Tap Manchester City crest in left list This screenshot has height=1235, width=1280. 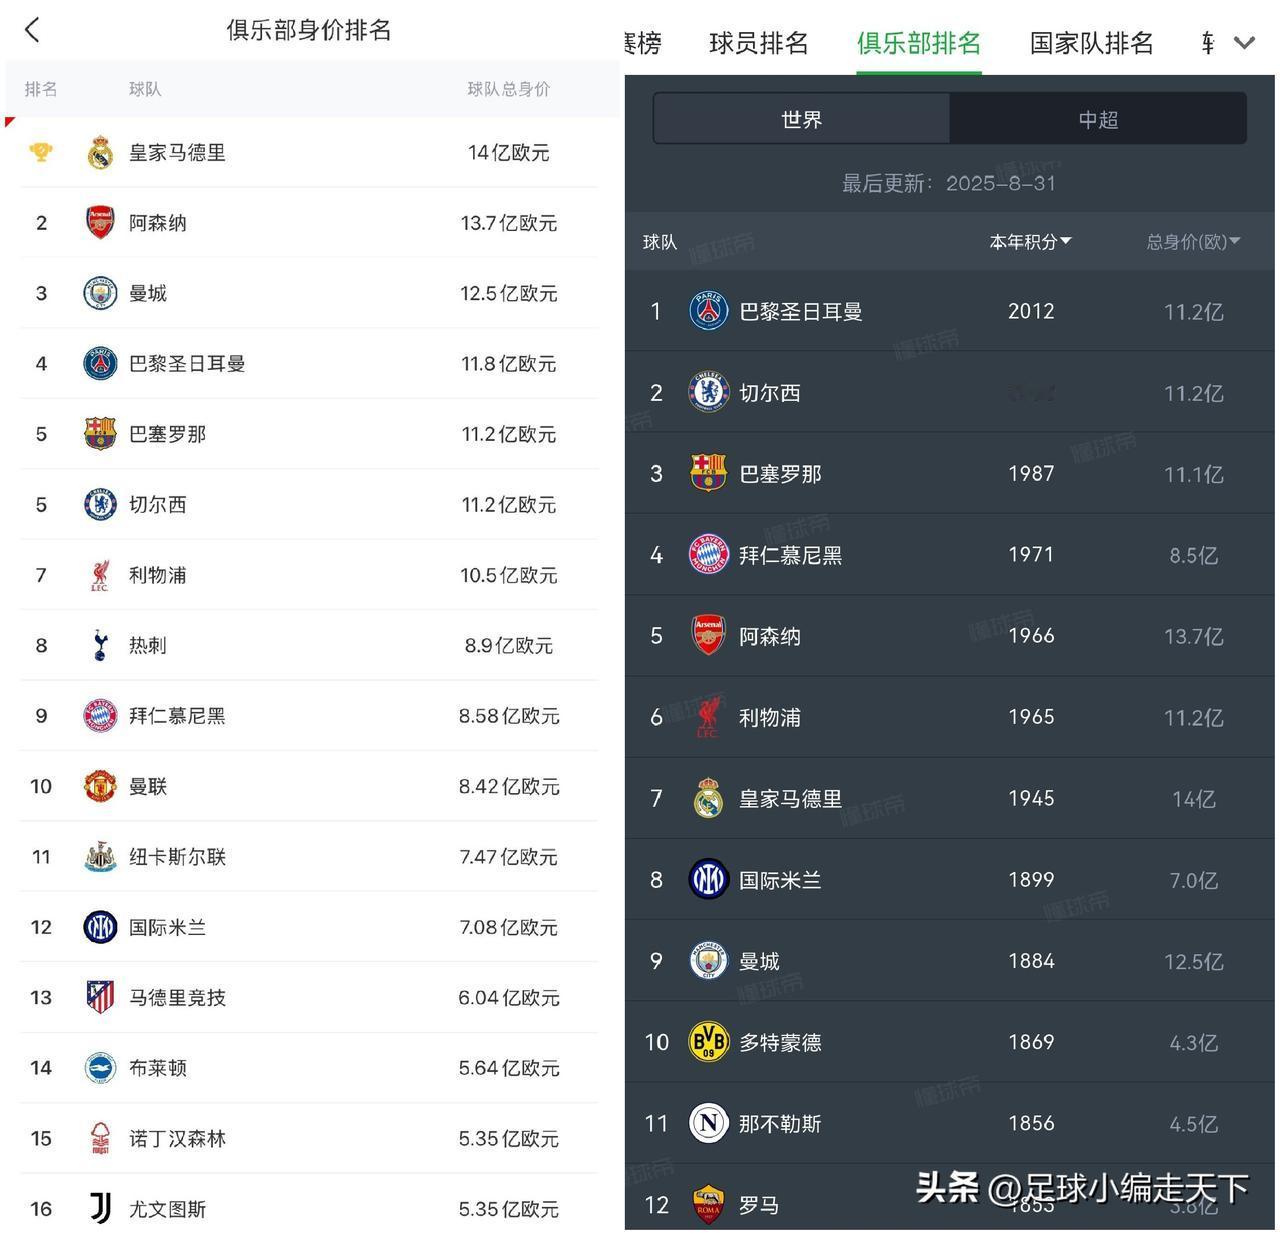pos(100,293)
